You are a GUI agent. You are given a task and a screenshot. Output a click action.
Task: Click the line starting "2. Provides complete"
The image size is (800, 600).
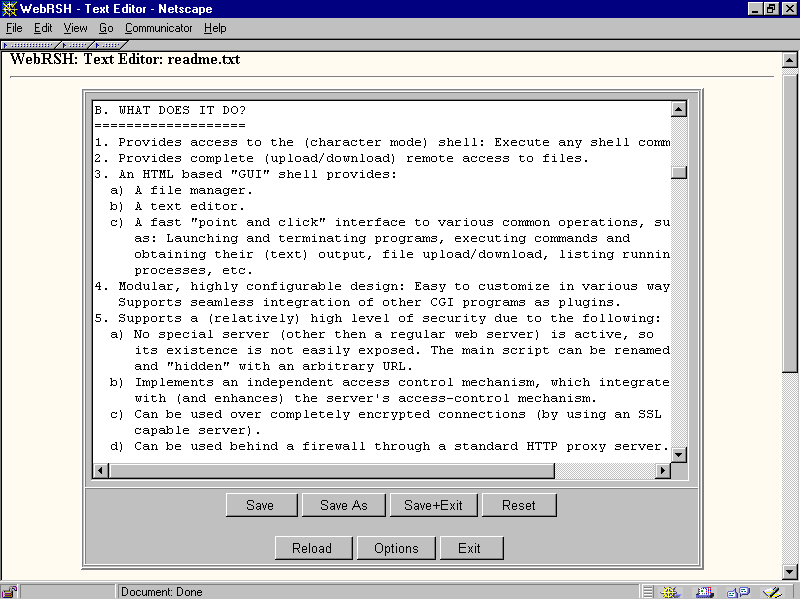(341, 158)
